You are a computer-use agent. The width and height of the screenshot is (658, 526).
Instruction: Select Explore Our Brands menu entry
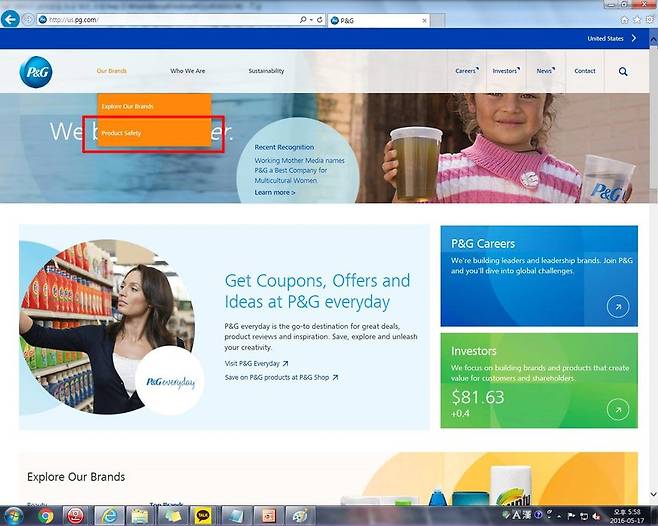pyautogui.click(x=127, y=106)
